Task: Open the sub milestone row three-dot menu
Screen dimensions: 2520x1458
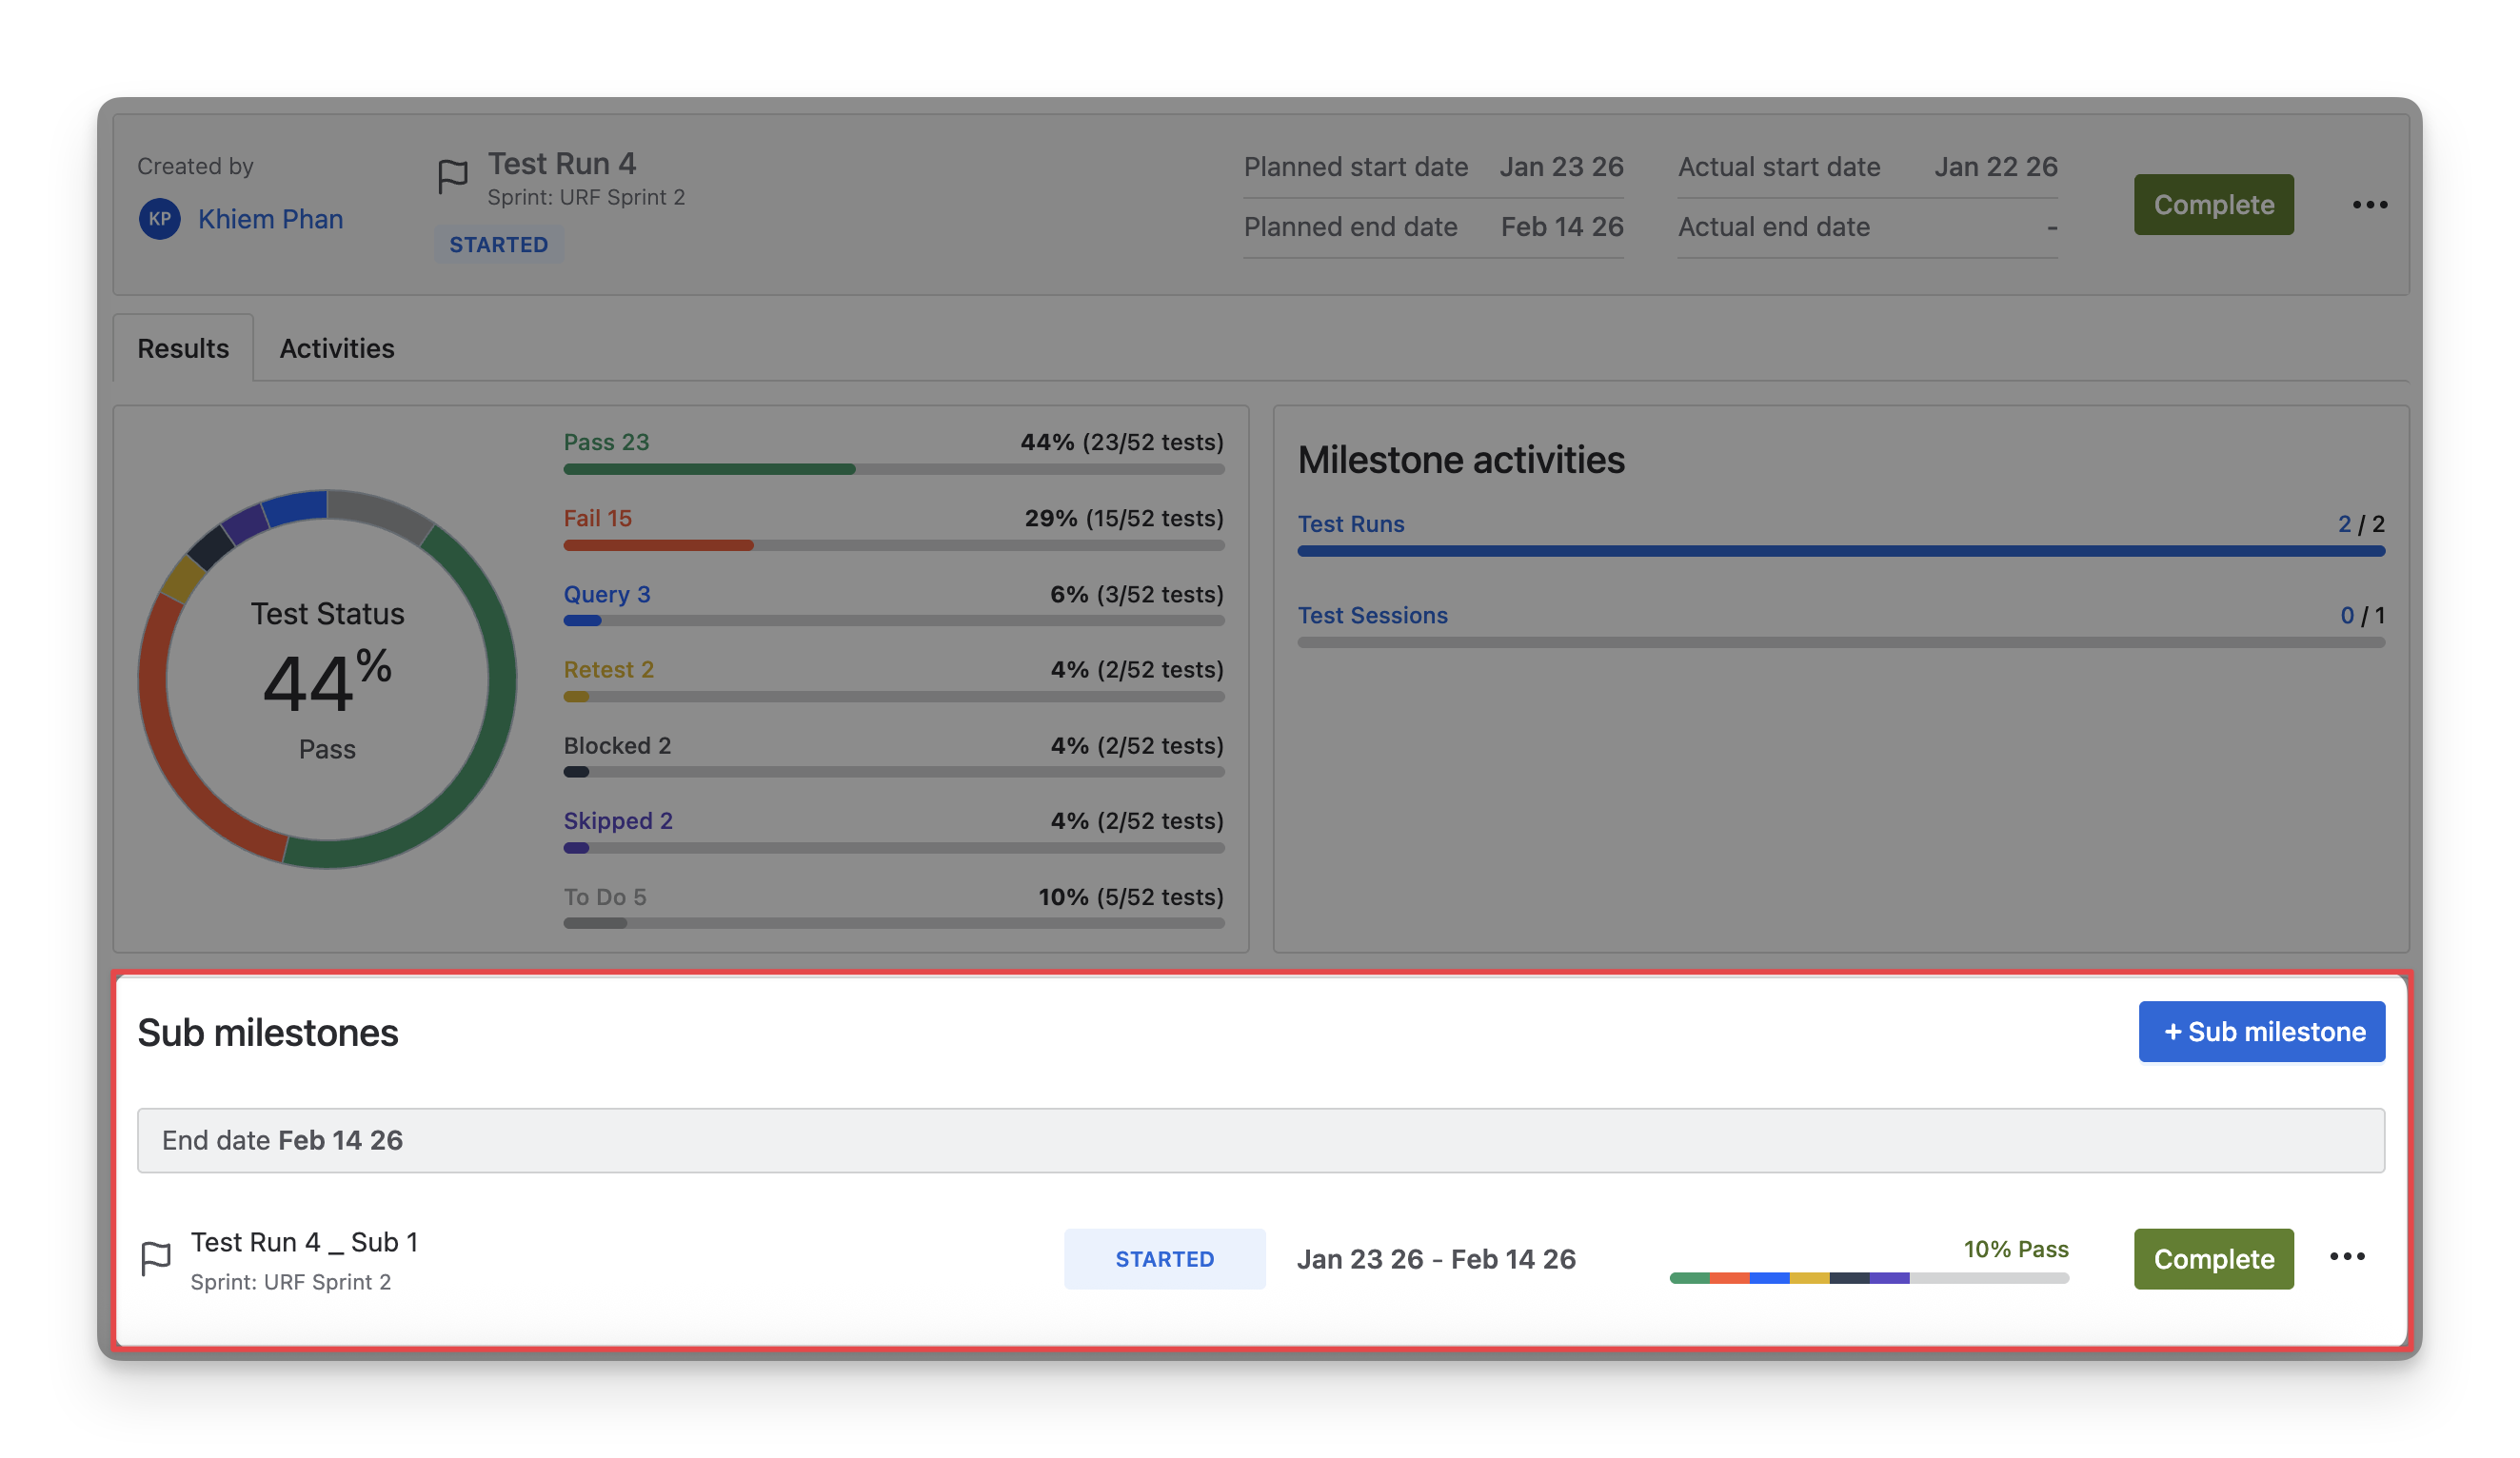Action: click(2346, 1257)
